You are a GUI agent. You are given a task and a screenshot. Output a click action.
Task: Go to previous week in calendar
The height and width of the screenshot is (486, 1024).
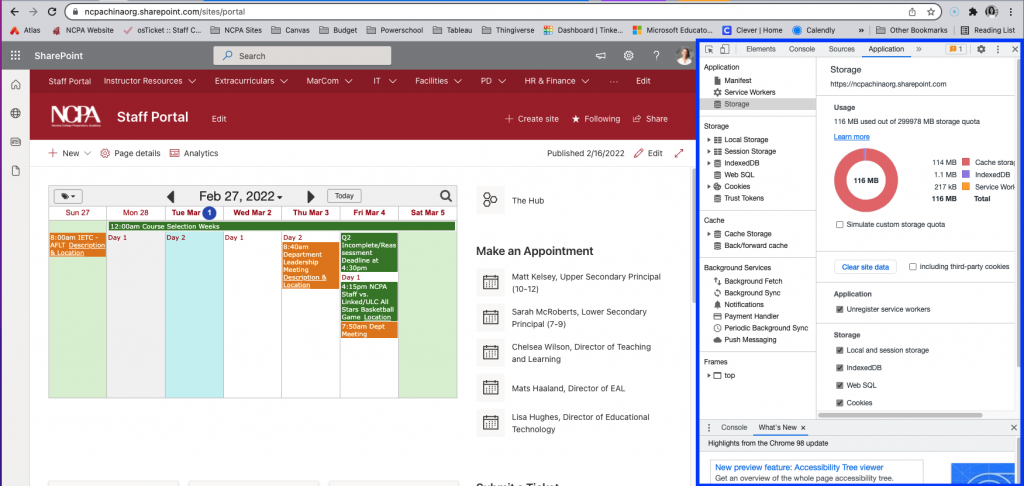pos(171,197)
